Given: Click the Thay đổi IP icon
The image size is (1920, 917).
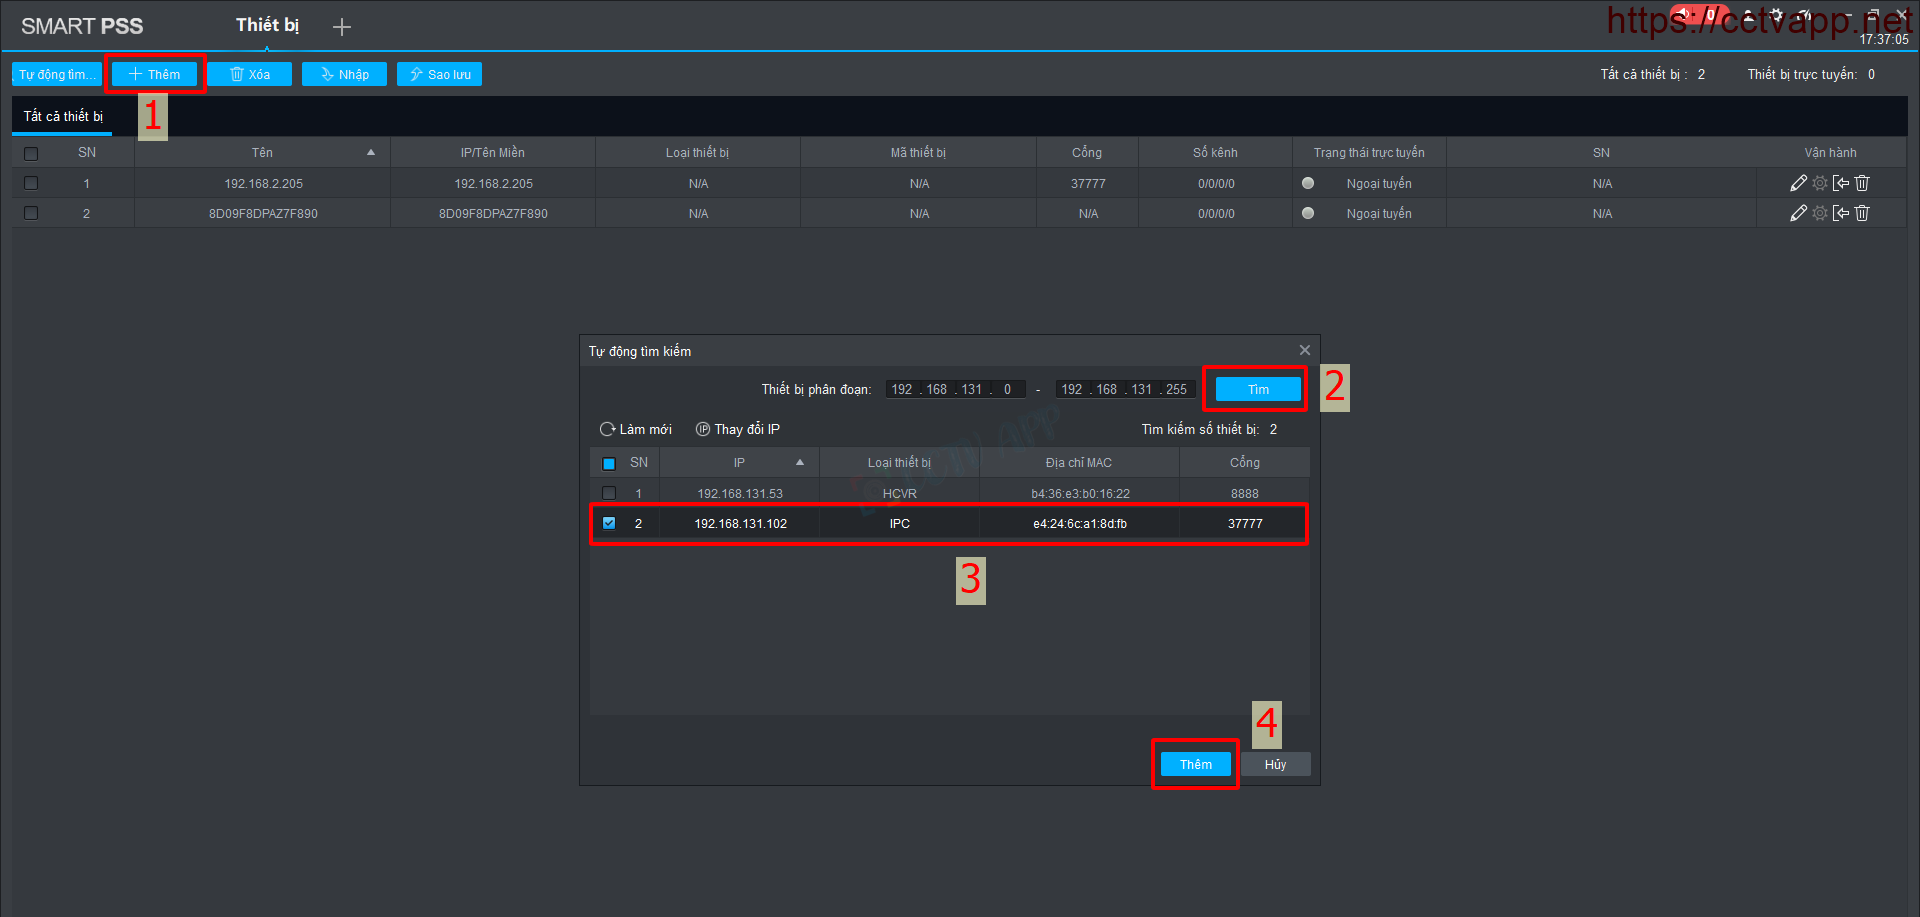Looking at the screenshot, I should click(703, 429).
